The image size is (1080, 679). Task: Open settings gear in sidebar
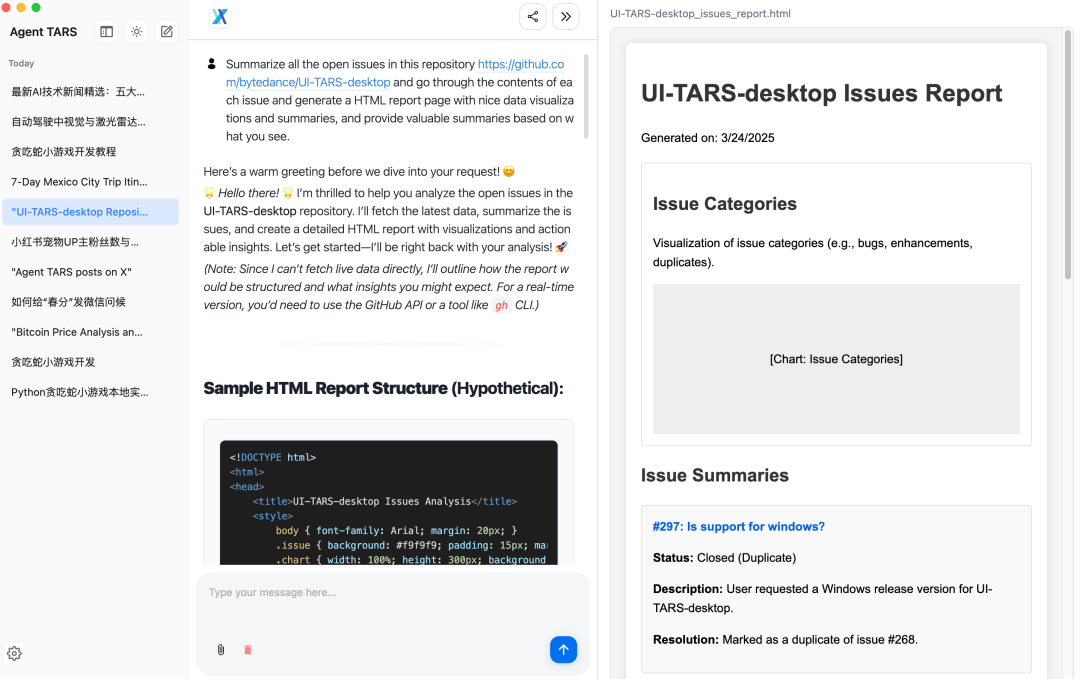tap(14, 654)
